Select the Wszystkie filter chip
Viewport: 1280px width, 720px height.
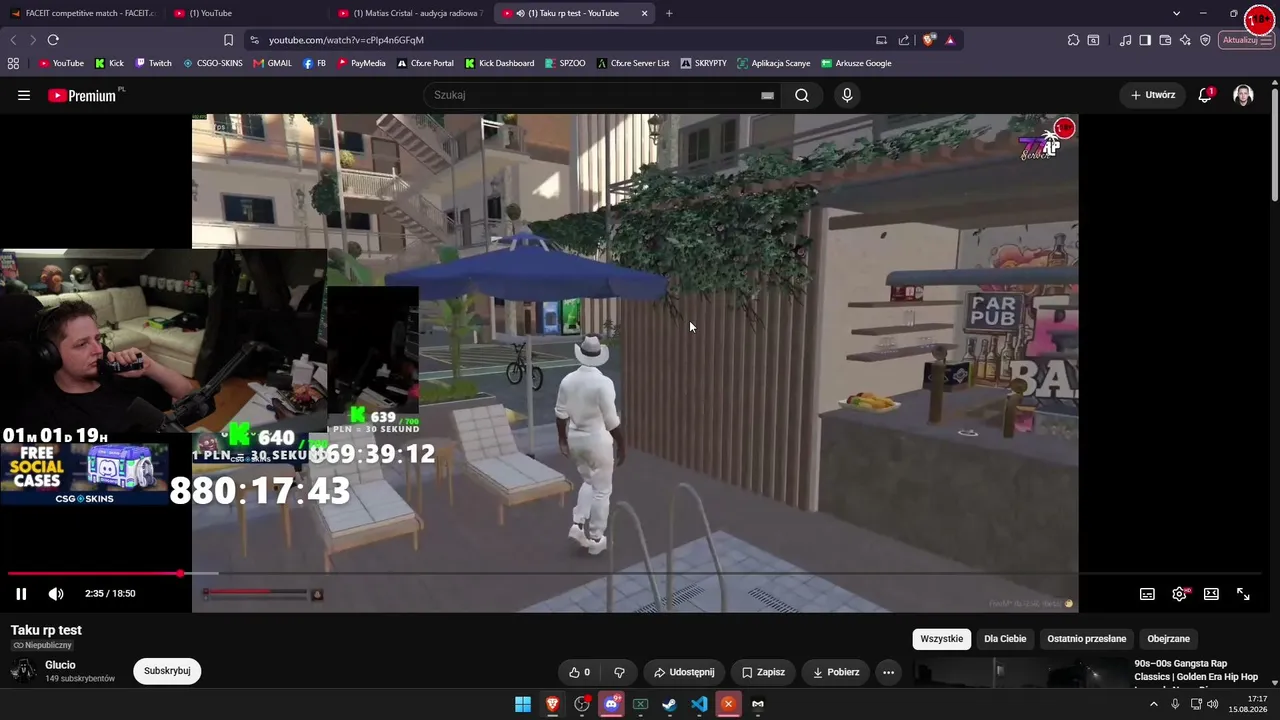pos(941,639)
